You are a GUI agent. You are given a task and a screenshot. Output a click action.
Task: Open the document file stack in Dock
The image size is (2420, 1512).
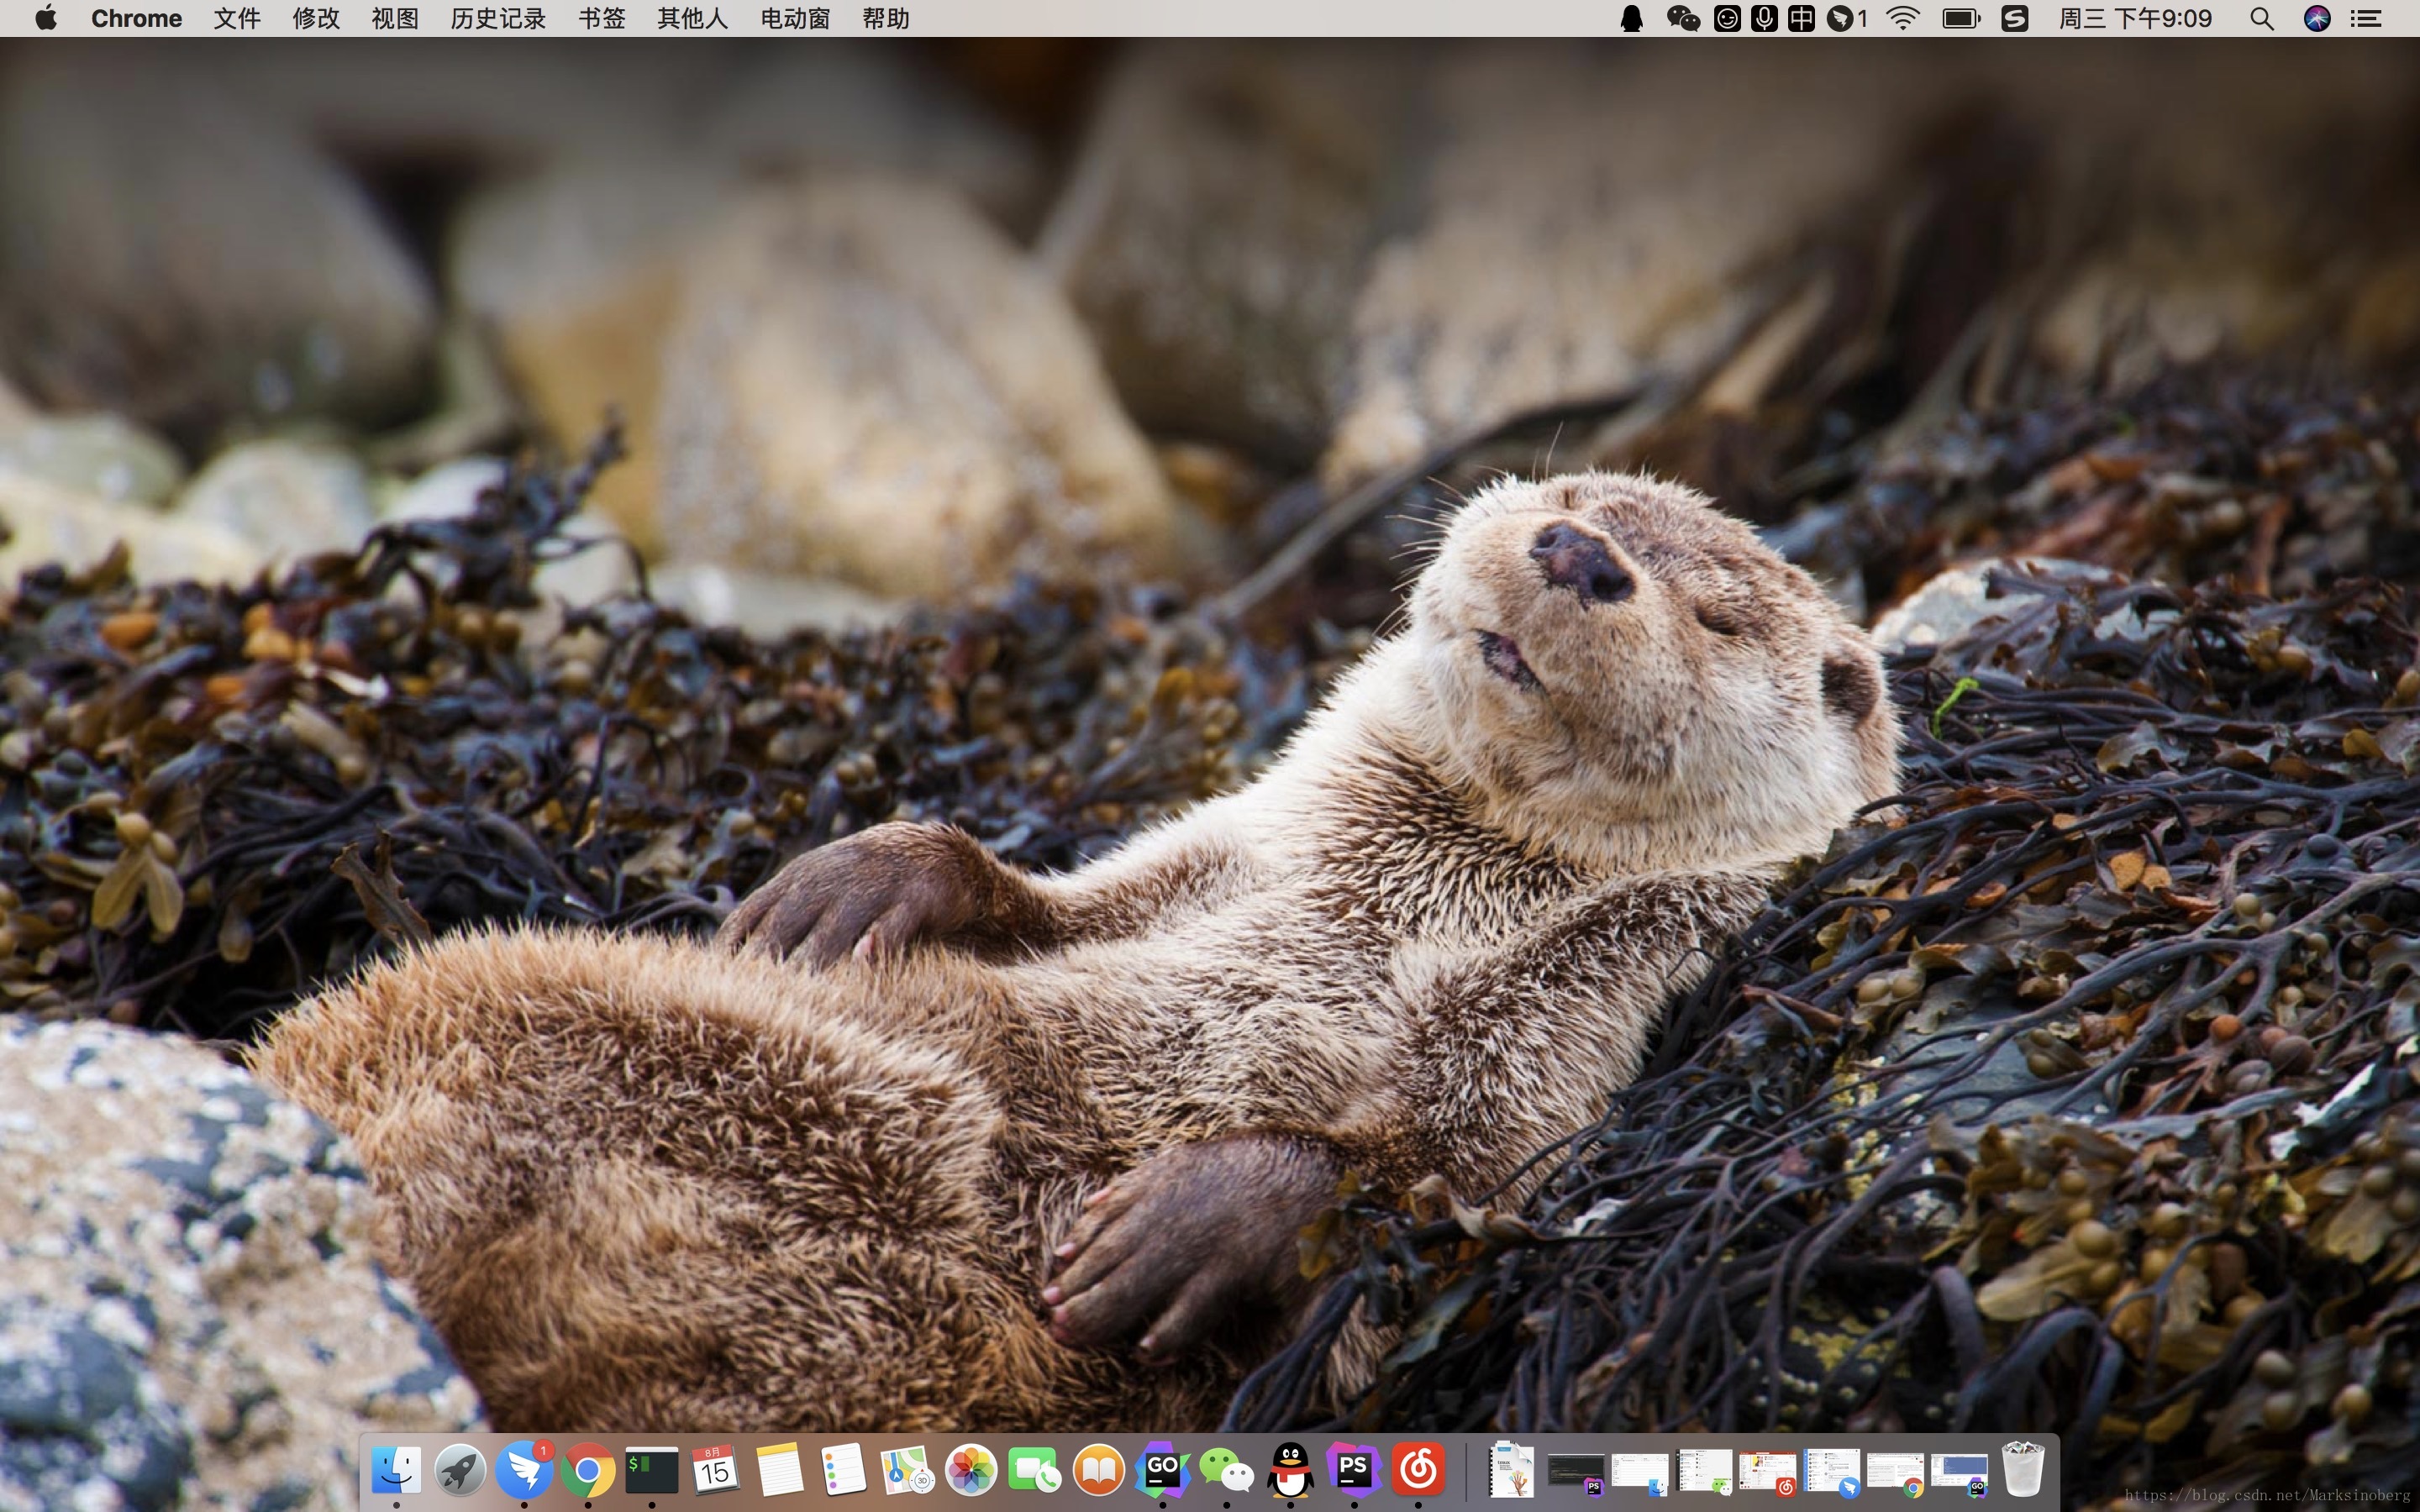(x=1512, y=1470)
